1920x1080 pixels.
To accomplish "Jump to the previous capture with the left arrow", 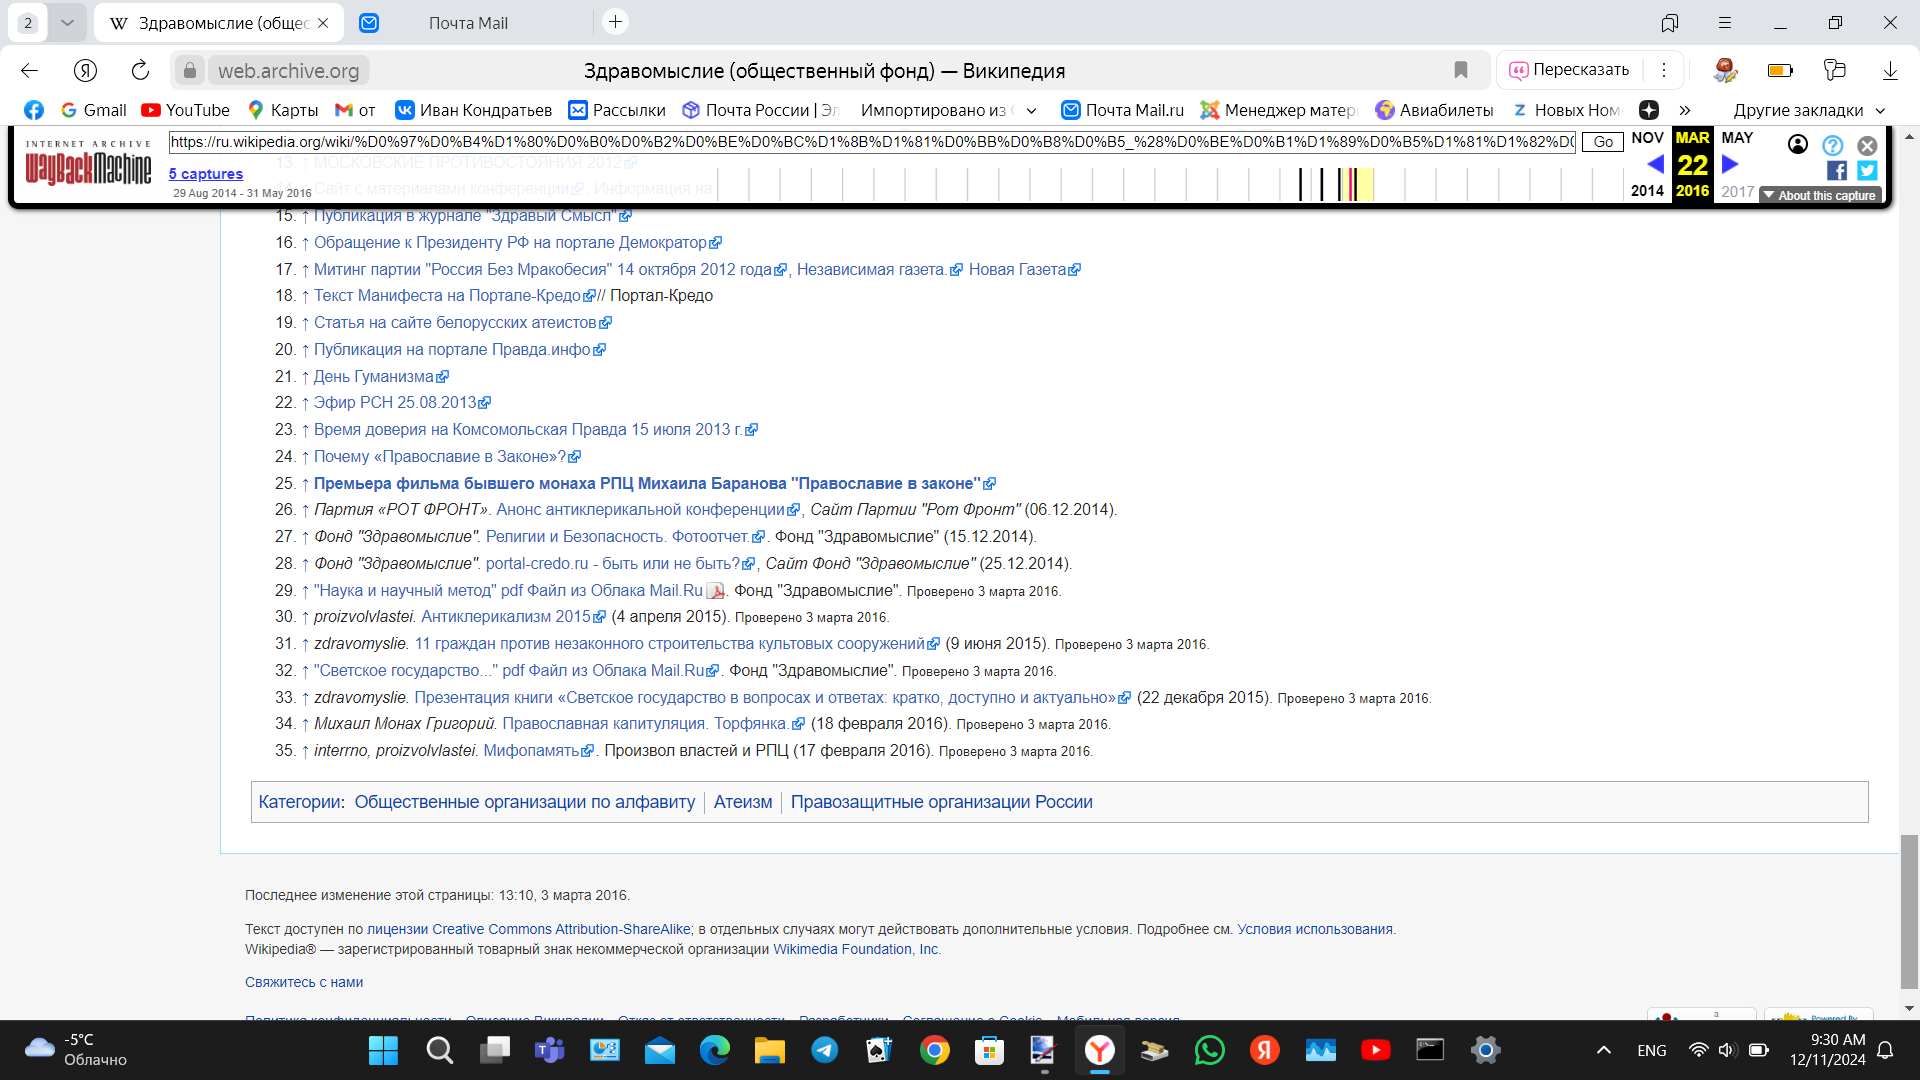I will coord(1655,164).
